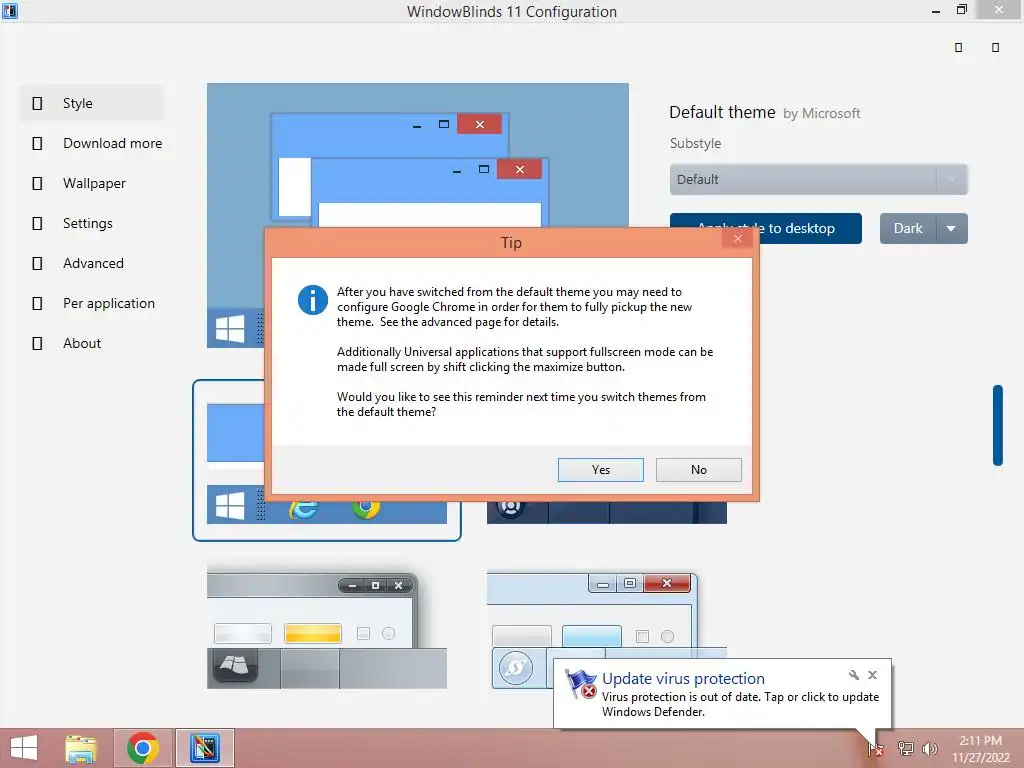Open the Style section in sidebar
Screen dimensions: 1024x768
point(91,103)
